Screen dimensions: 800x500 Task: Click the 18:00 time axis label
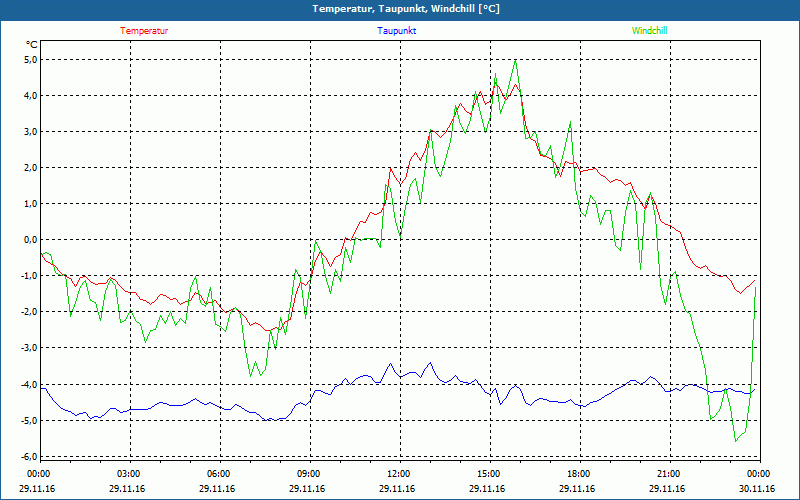point(580,474)
